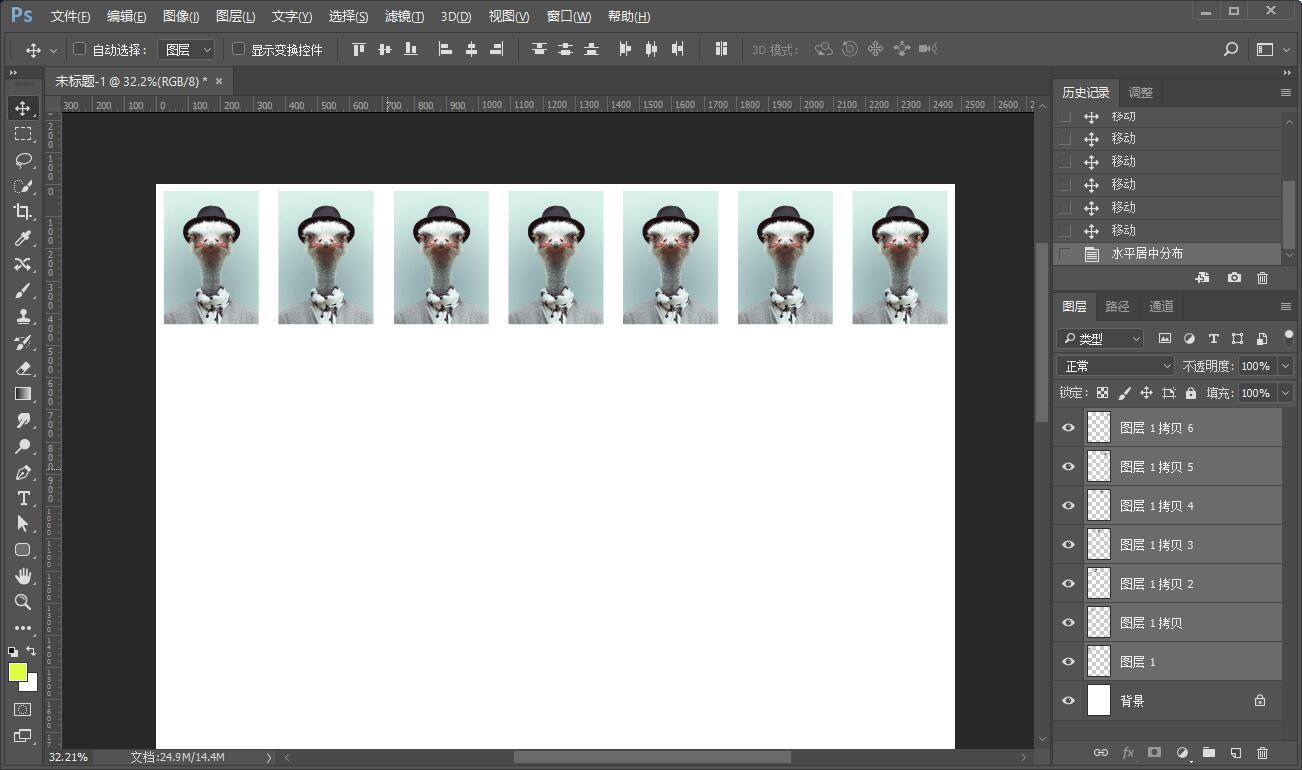1302x770 pixels.
Task: Expand the opacity 不透明度 slider arrow
Action: tap(1286, 366)
